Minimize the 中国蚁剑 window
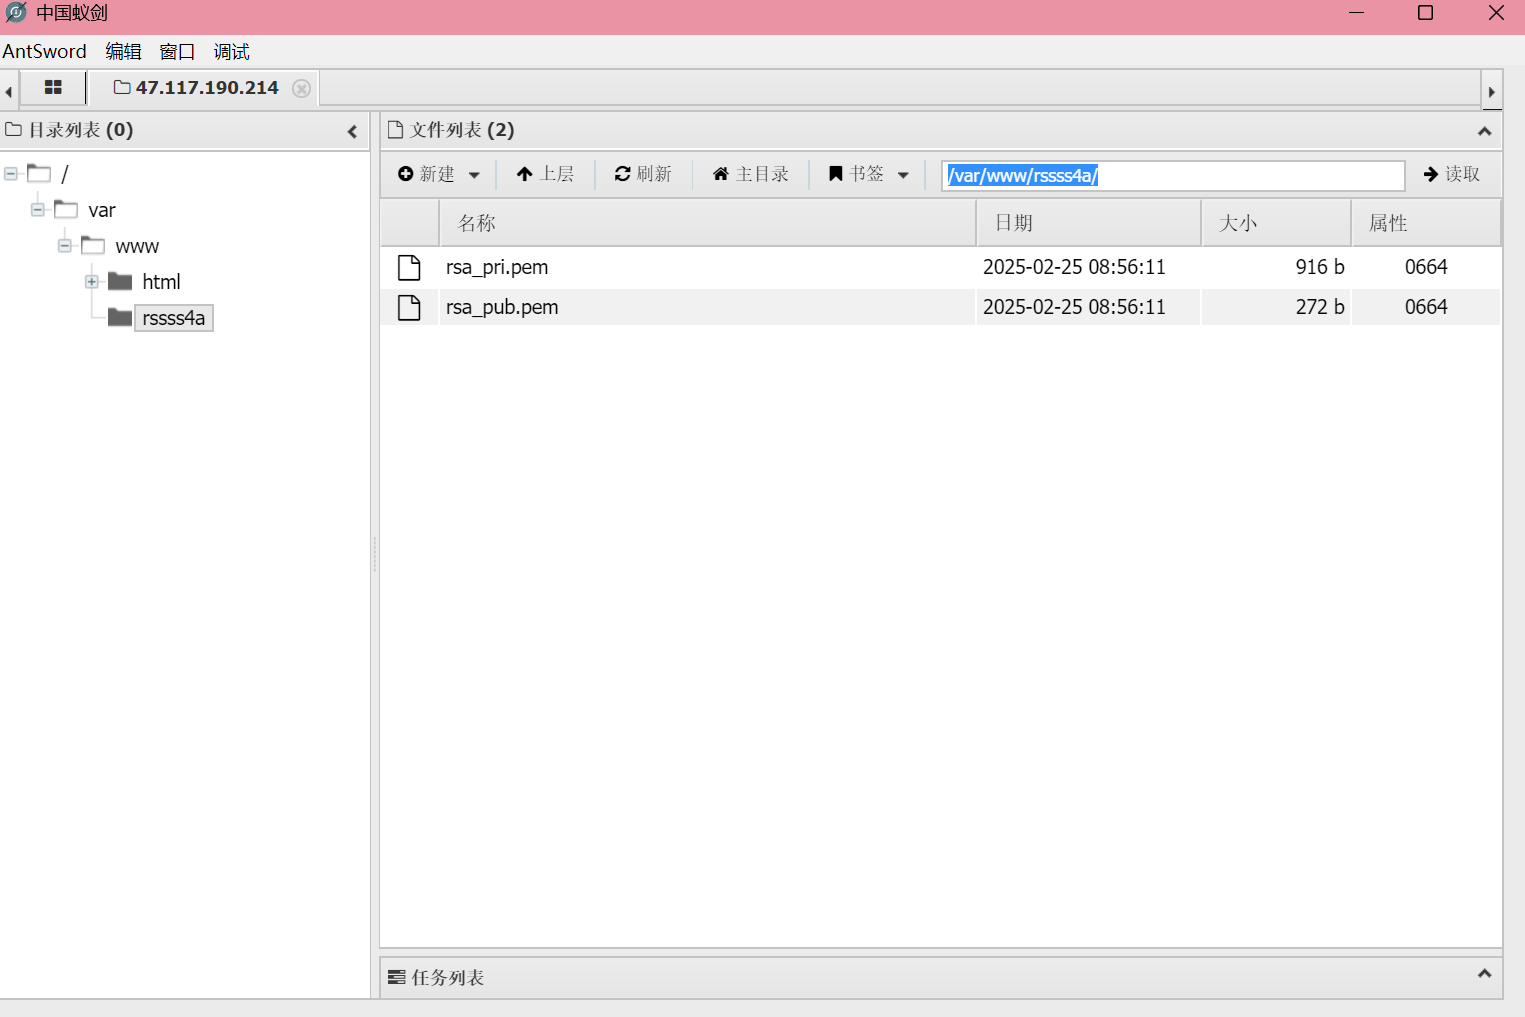This screenshot has height=1017, width=1525. [x=1356, y=13]
